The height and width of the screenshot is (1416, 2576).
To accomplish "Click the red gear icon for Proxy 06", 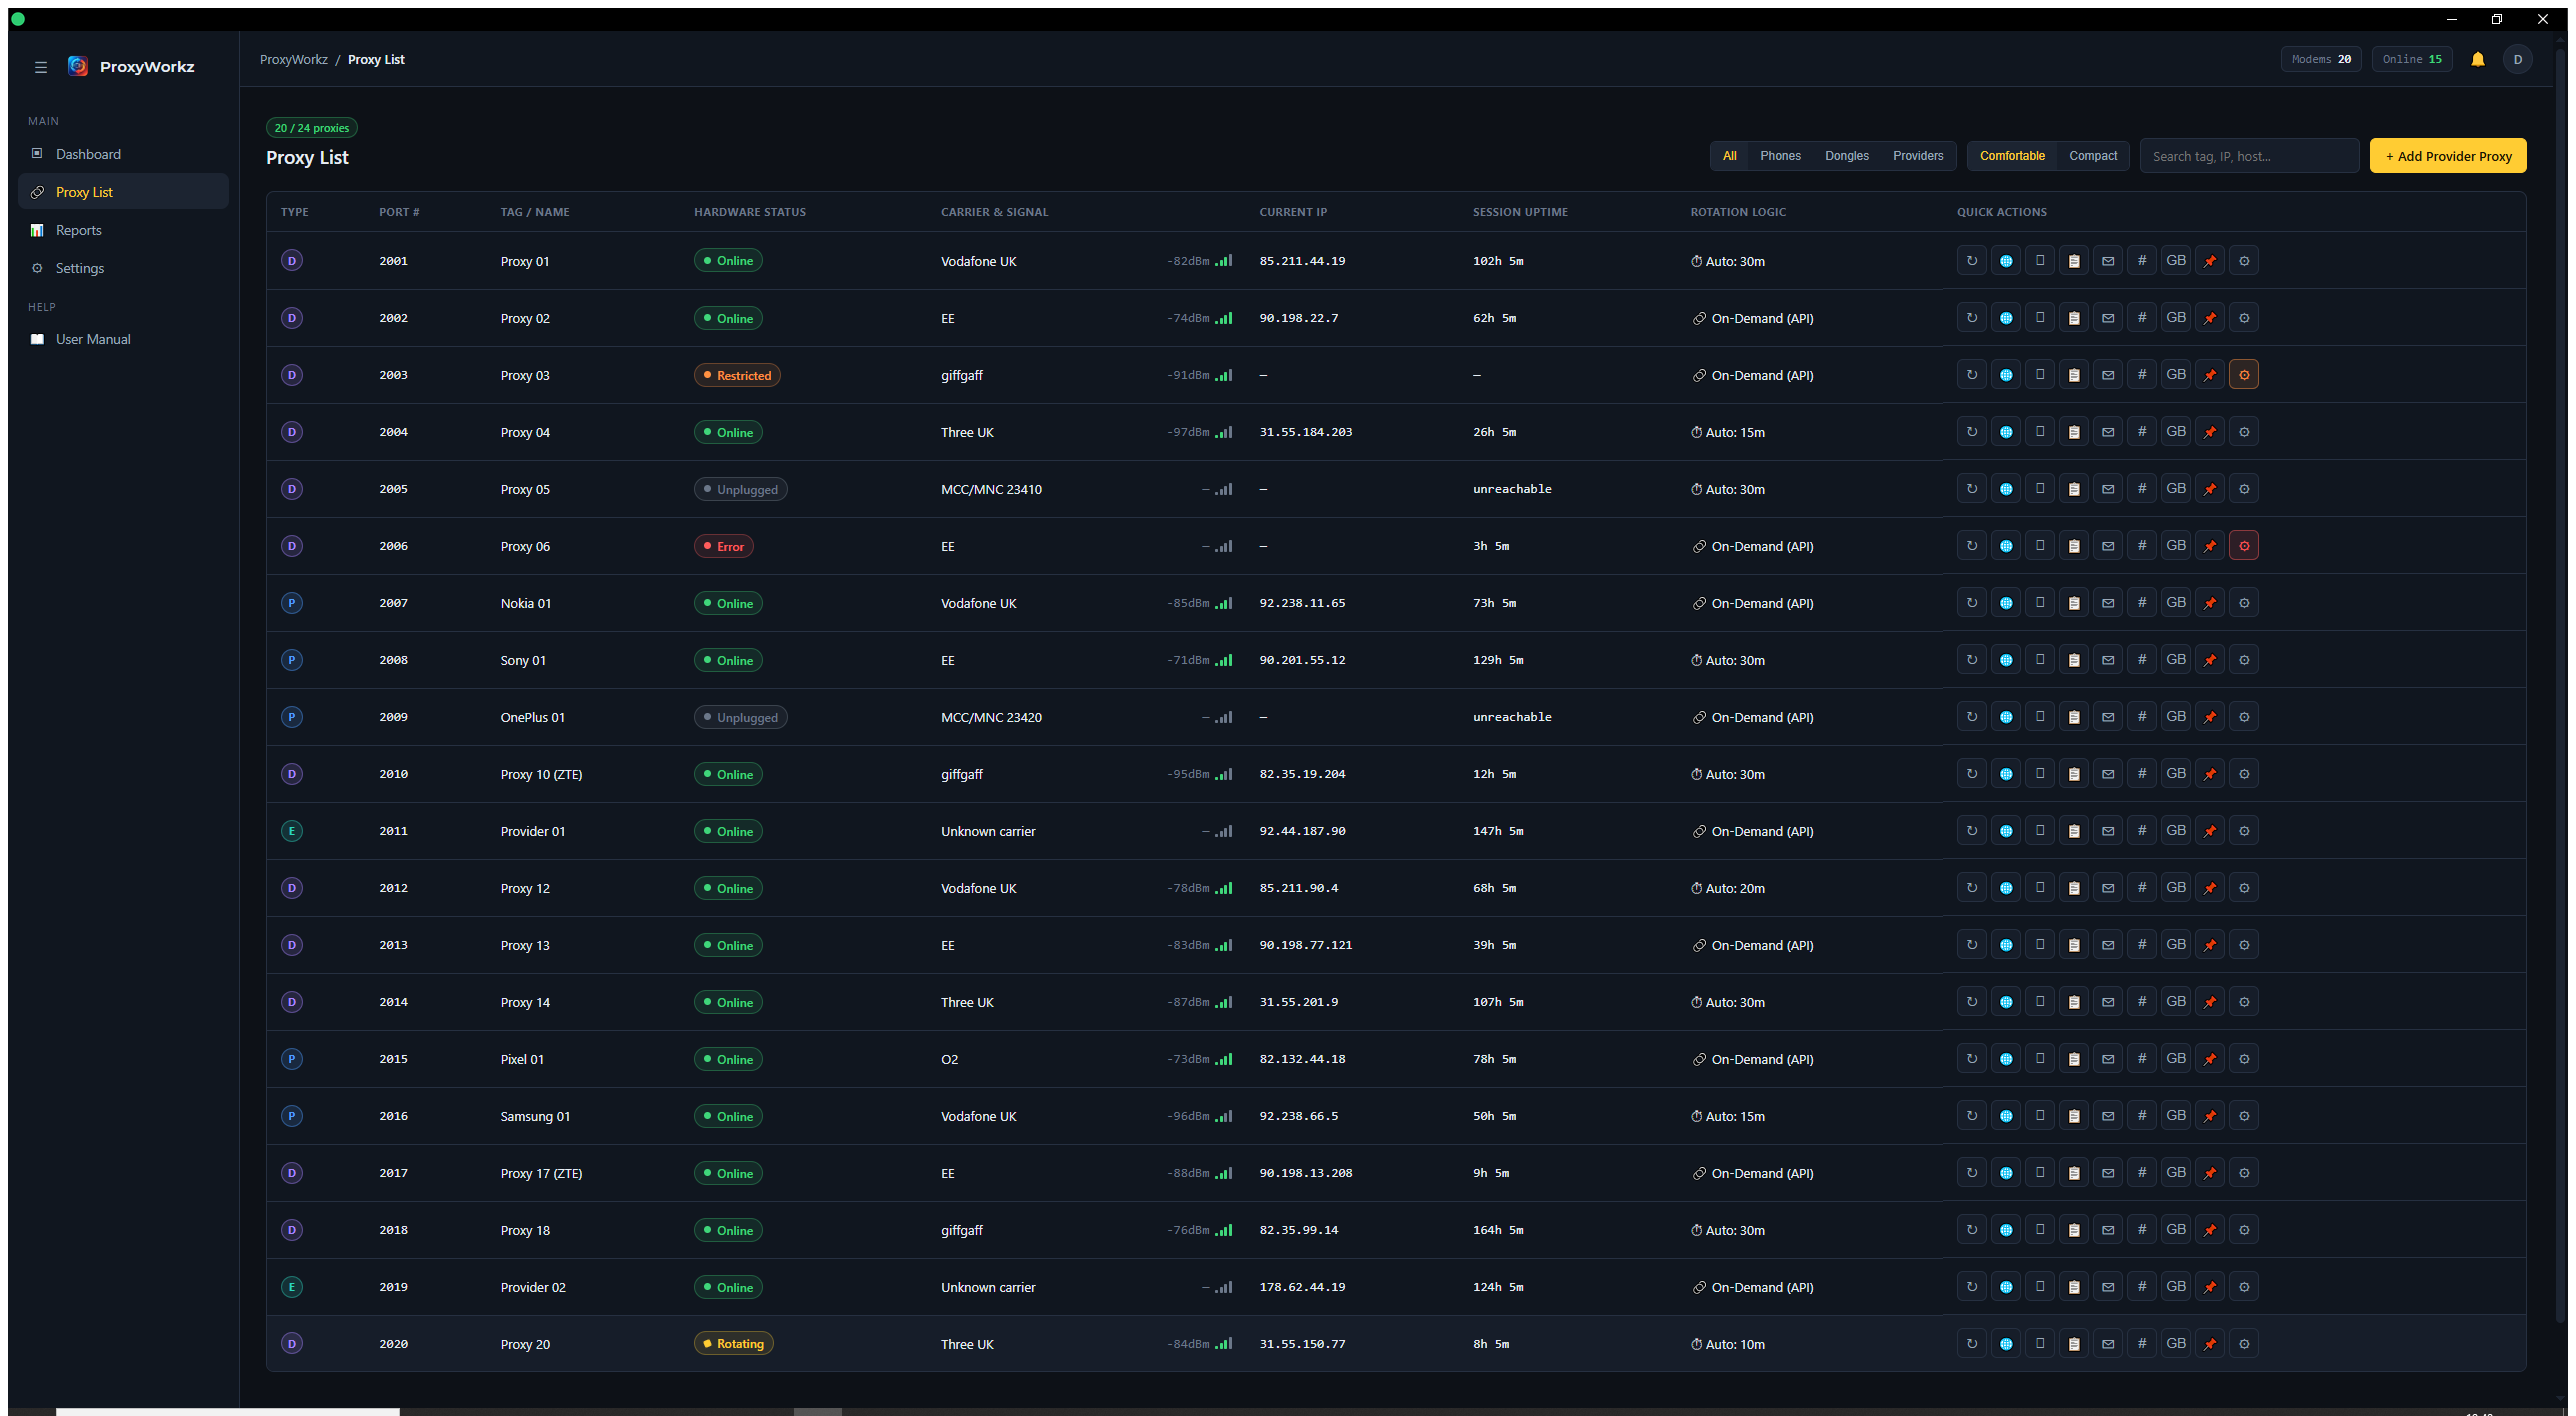I will click(2243, 546).
